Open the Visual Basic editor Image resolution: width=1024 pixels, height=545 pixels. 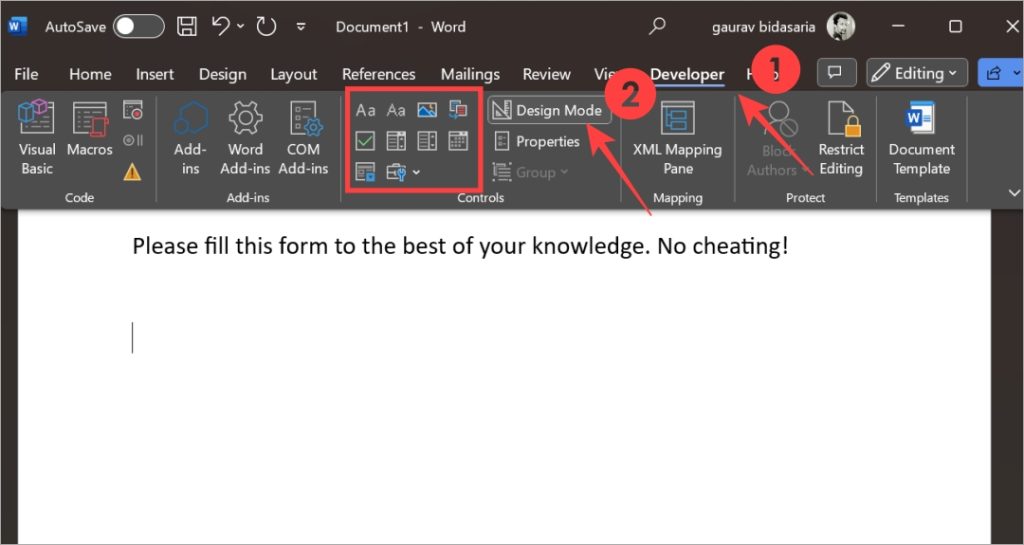(37, 138)
